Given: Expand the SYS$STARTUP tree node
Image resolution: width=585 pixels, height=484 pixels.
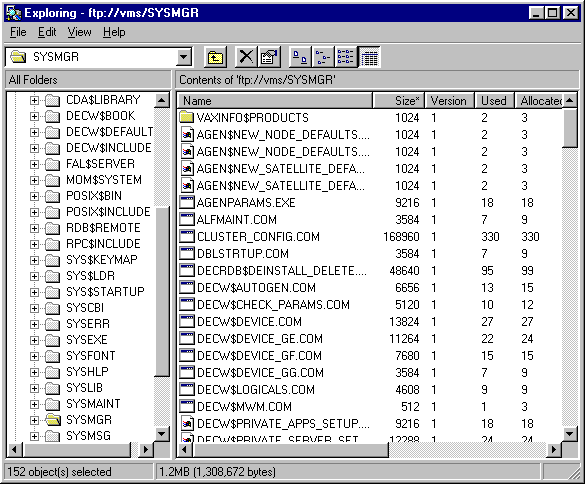Looking at the screenshot, I should pyautogui.click(x=34, y=292).
